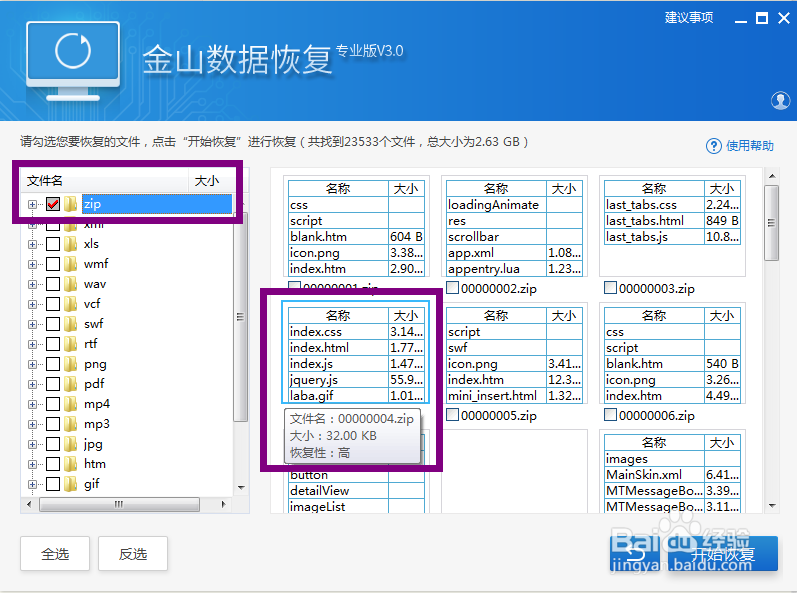The image size is (797, 593).
Task: Check the 00000005.zip file checkbox
Action: 452,415
